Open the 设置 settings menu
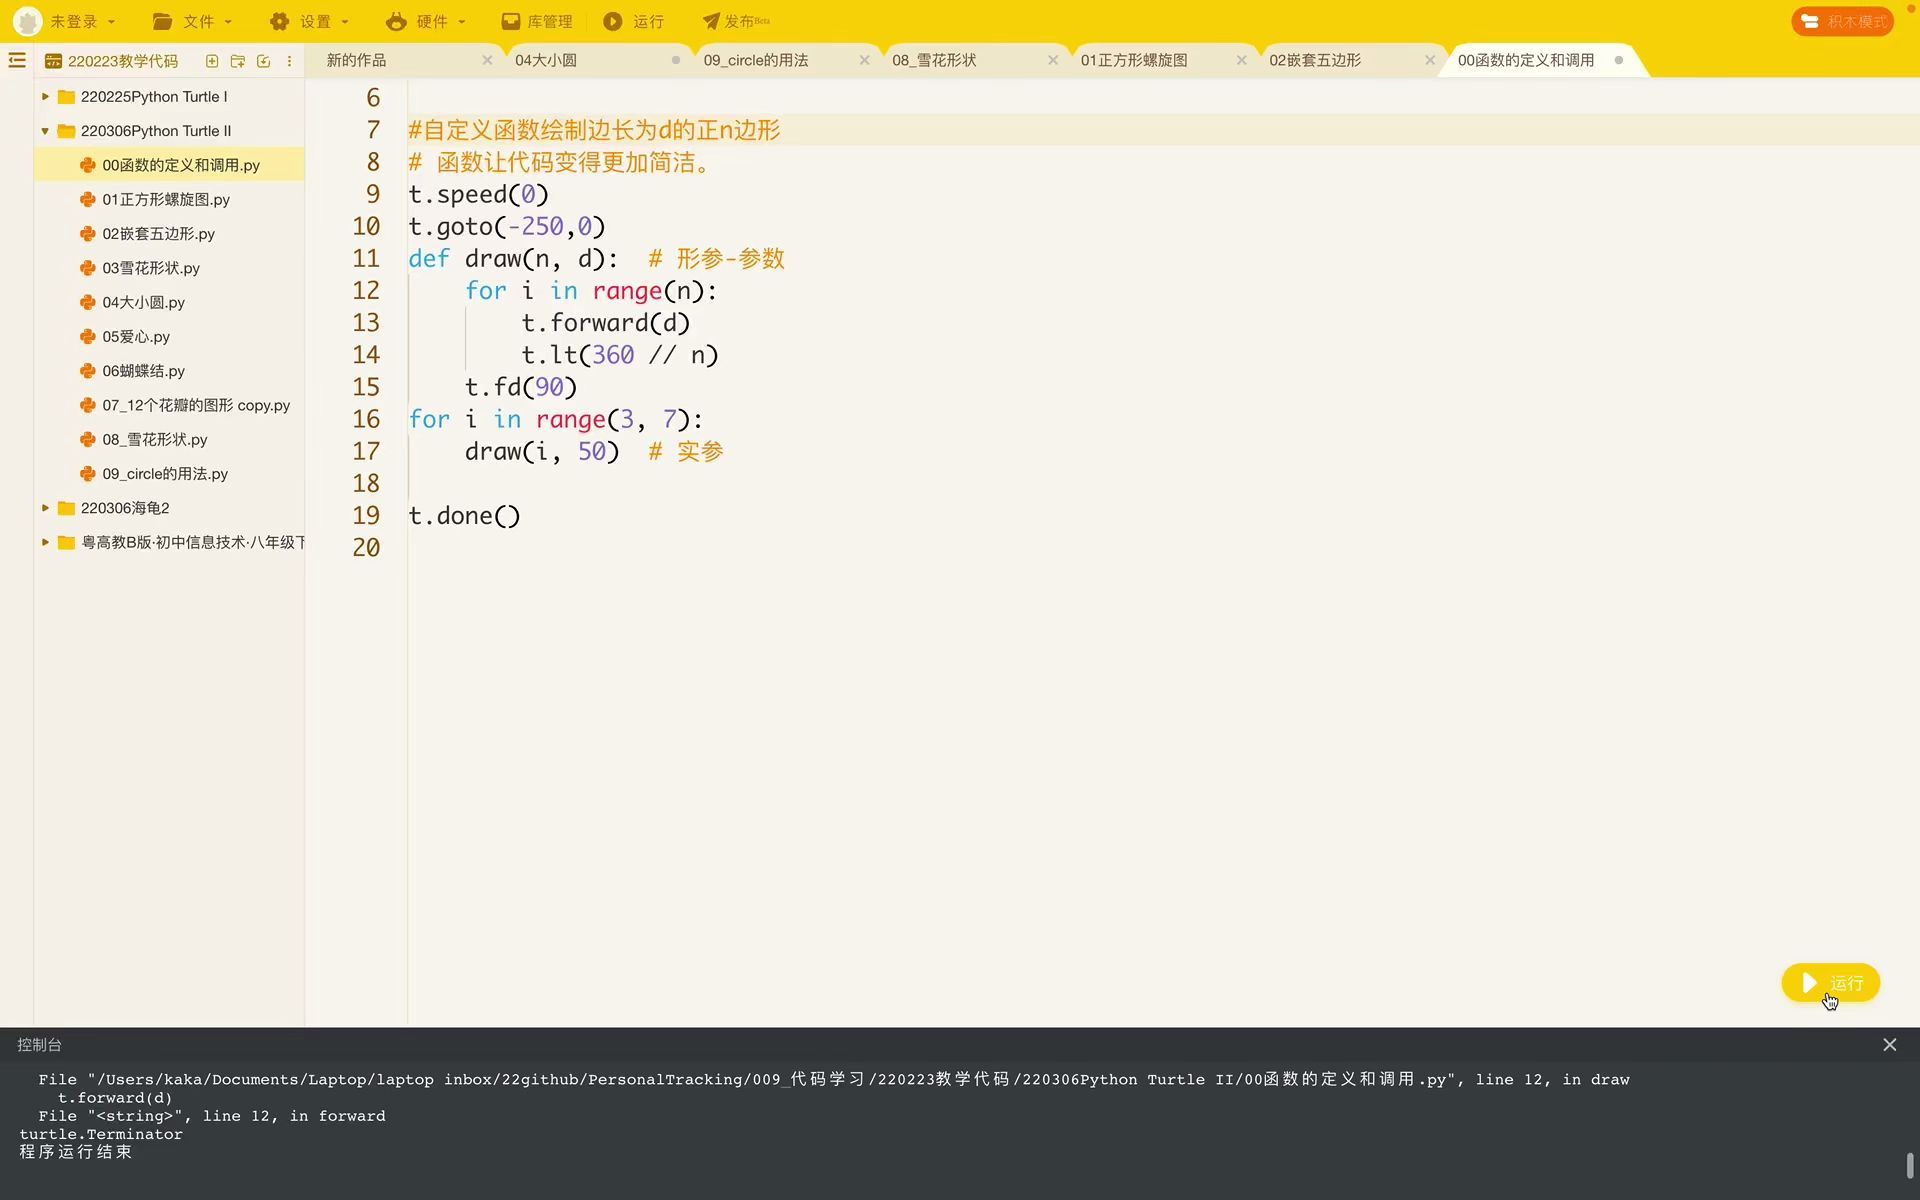 [309, 21]
